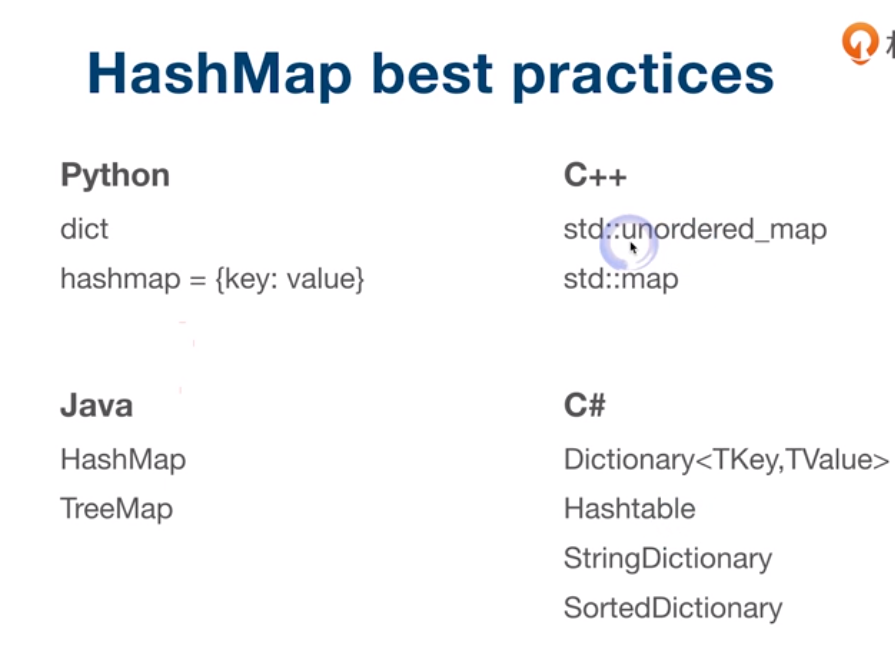Click the std::map entry
This screenshot has height=651, width=895.
pyautogui.click(x=621, y=279)
